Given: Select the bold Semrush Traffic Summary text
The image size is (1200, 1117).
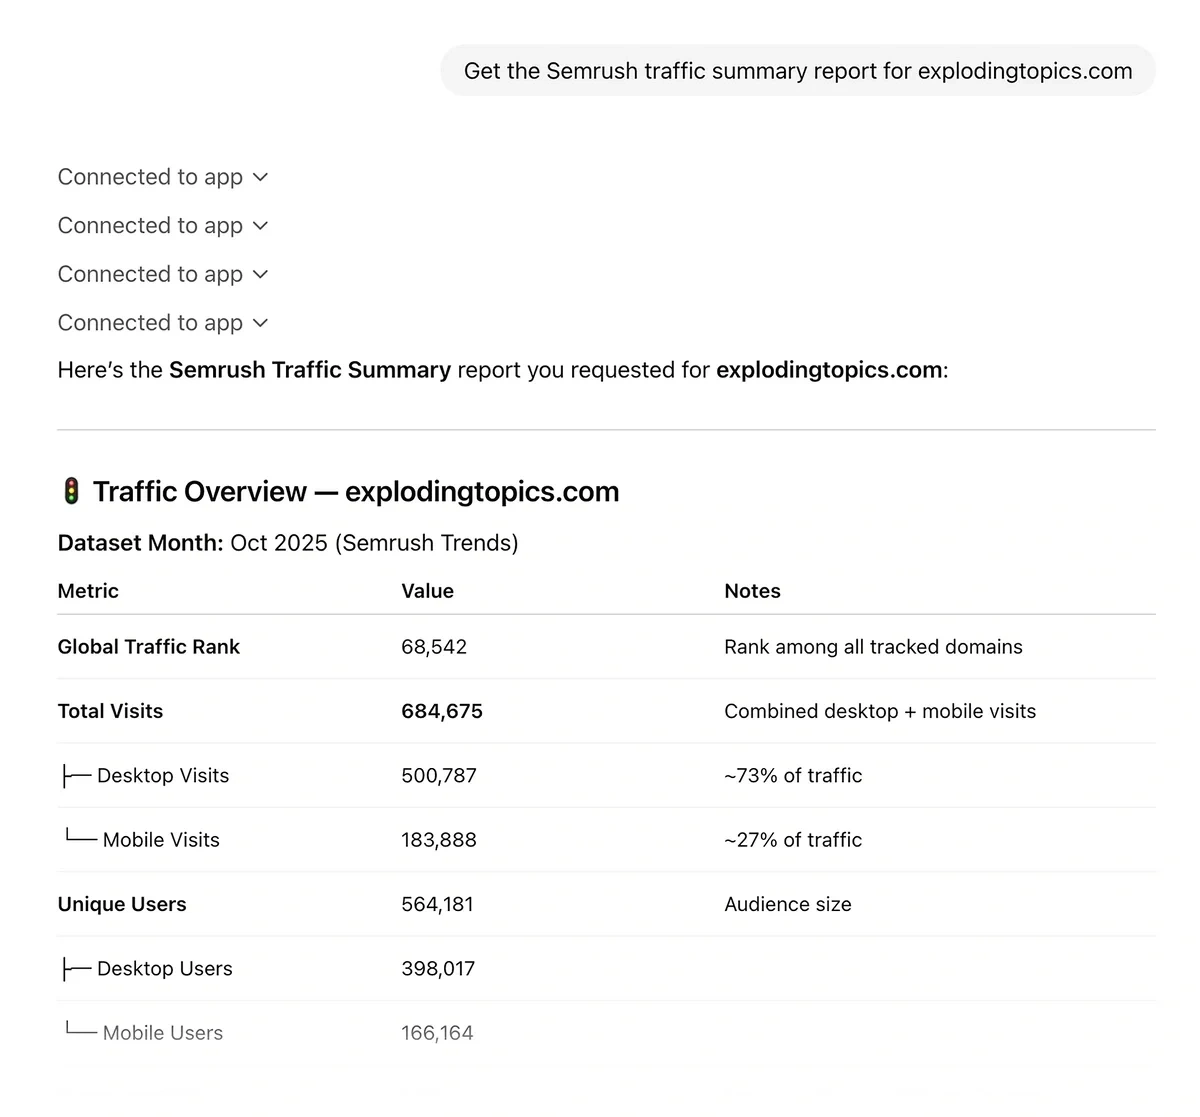Looking at the screenshot, I should [x=309, y=370].
